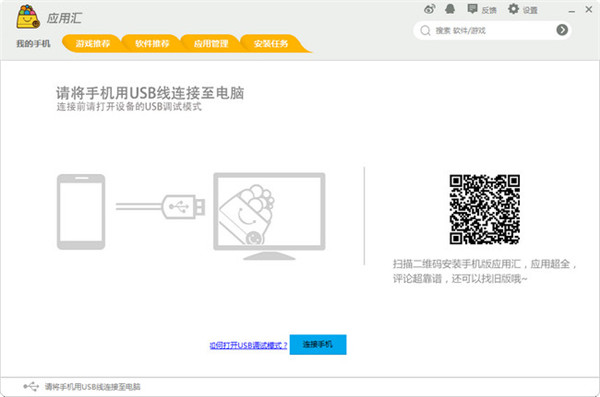Click the 连接手机 button

(318, 345)
